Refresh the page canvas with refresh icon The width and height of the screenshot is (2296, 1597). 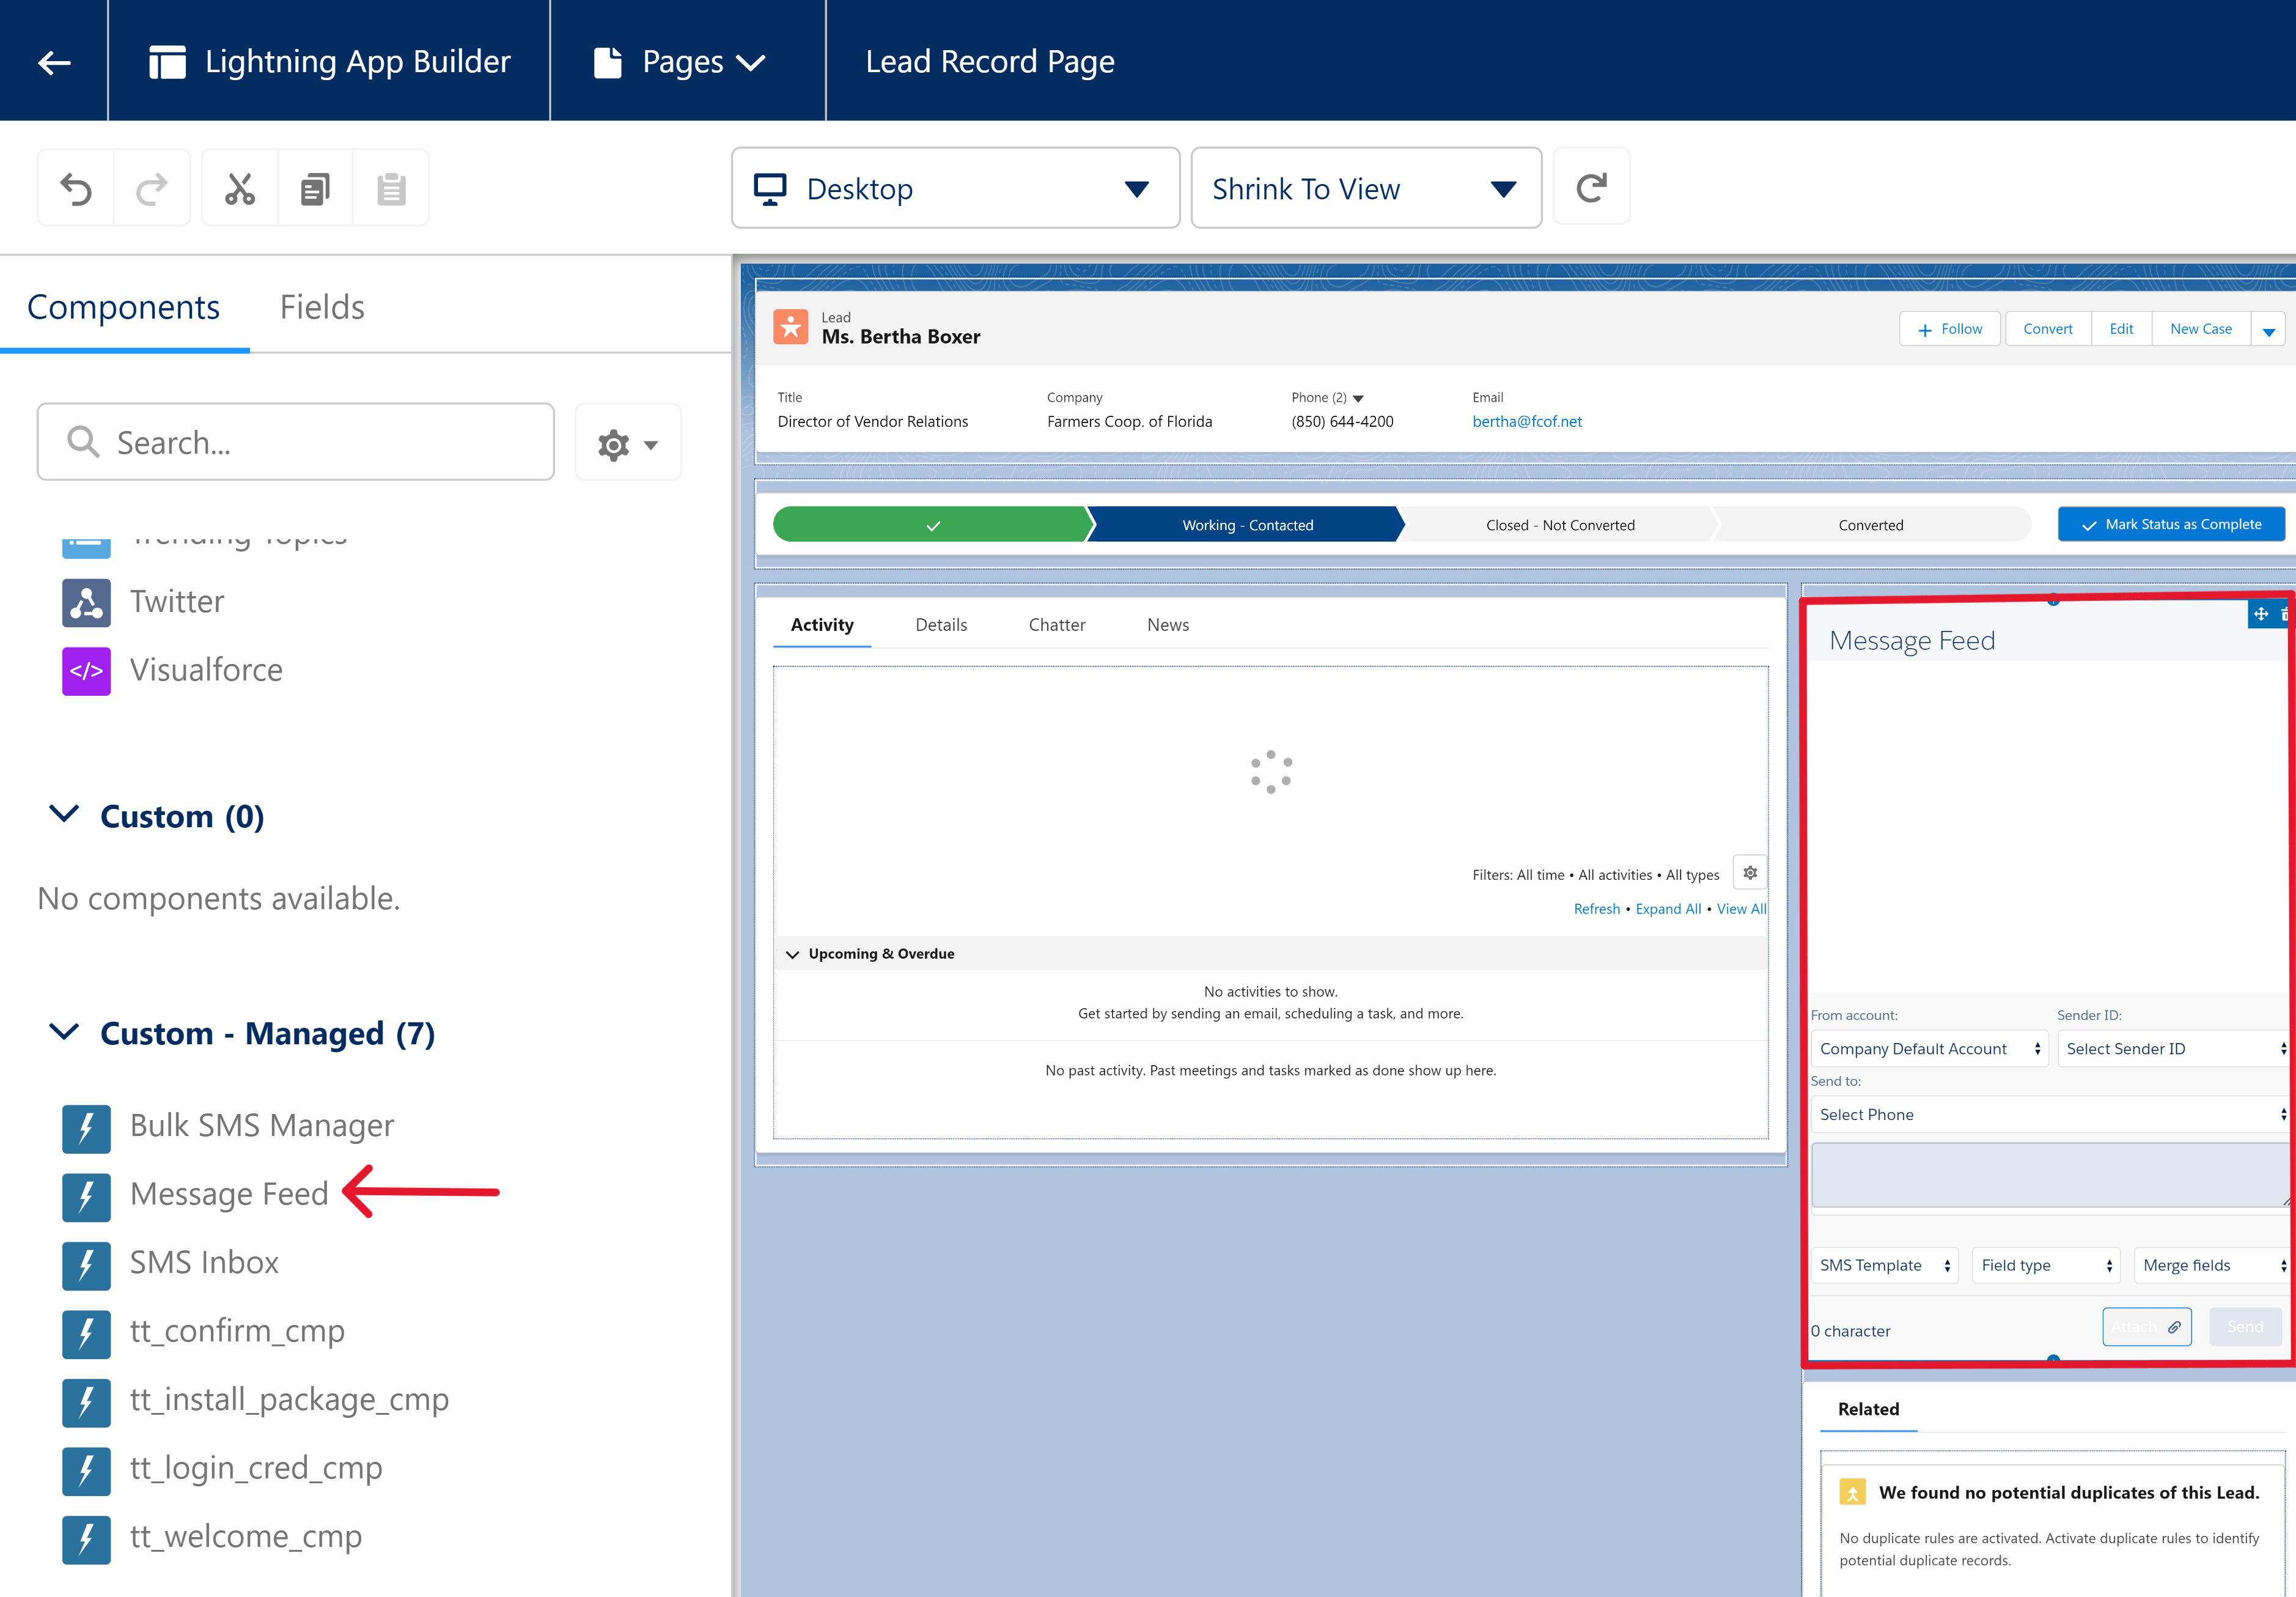[1591, 186]
